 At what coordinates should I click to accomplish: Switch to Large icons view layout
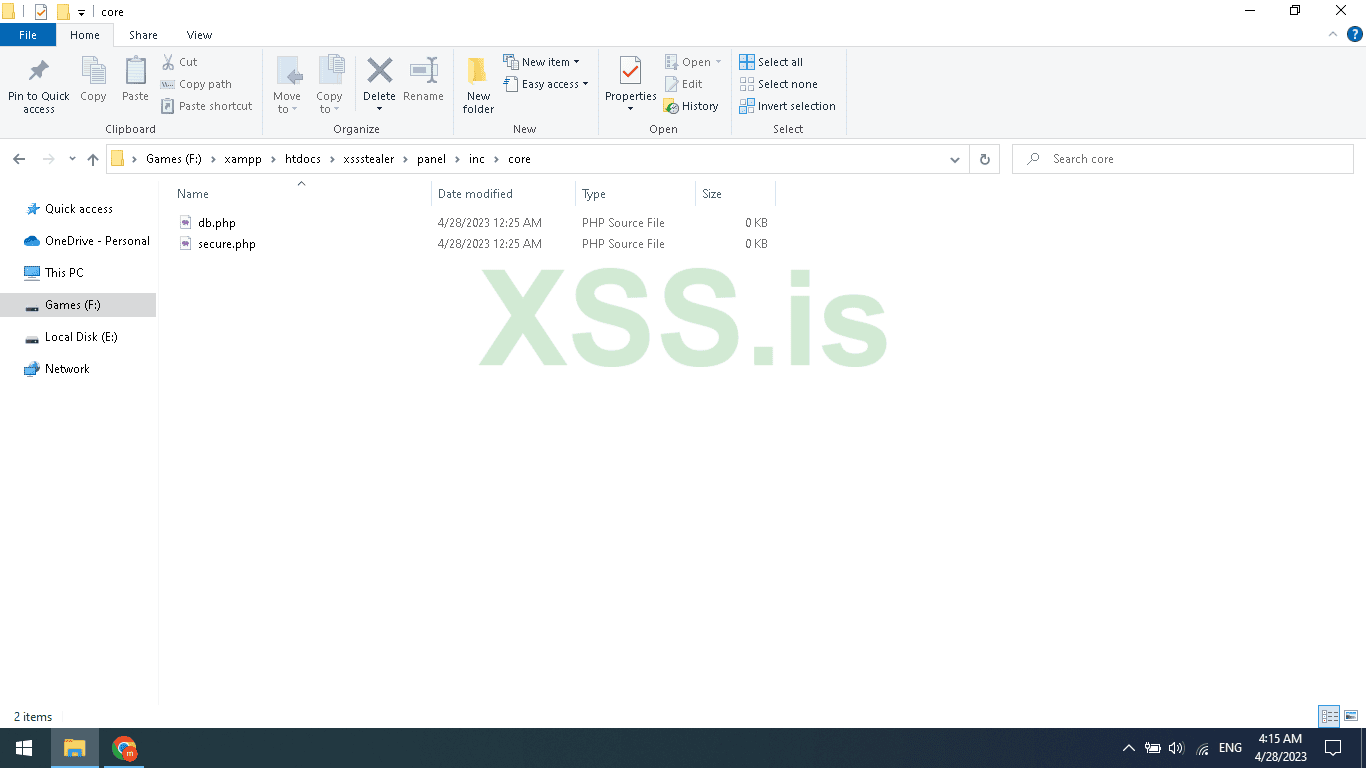click(x=1351, y=716)
